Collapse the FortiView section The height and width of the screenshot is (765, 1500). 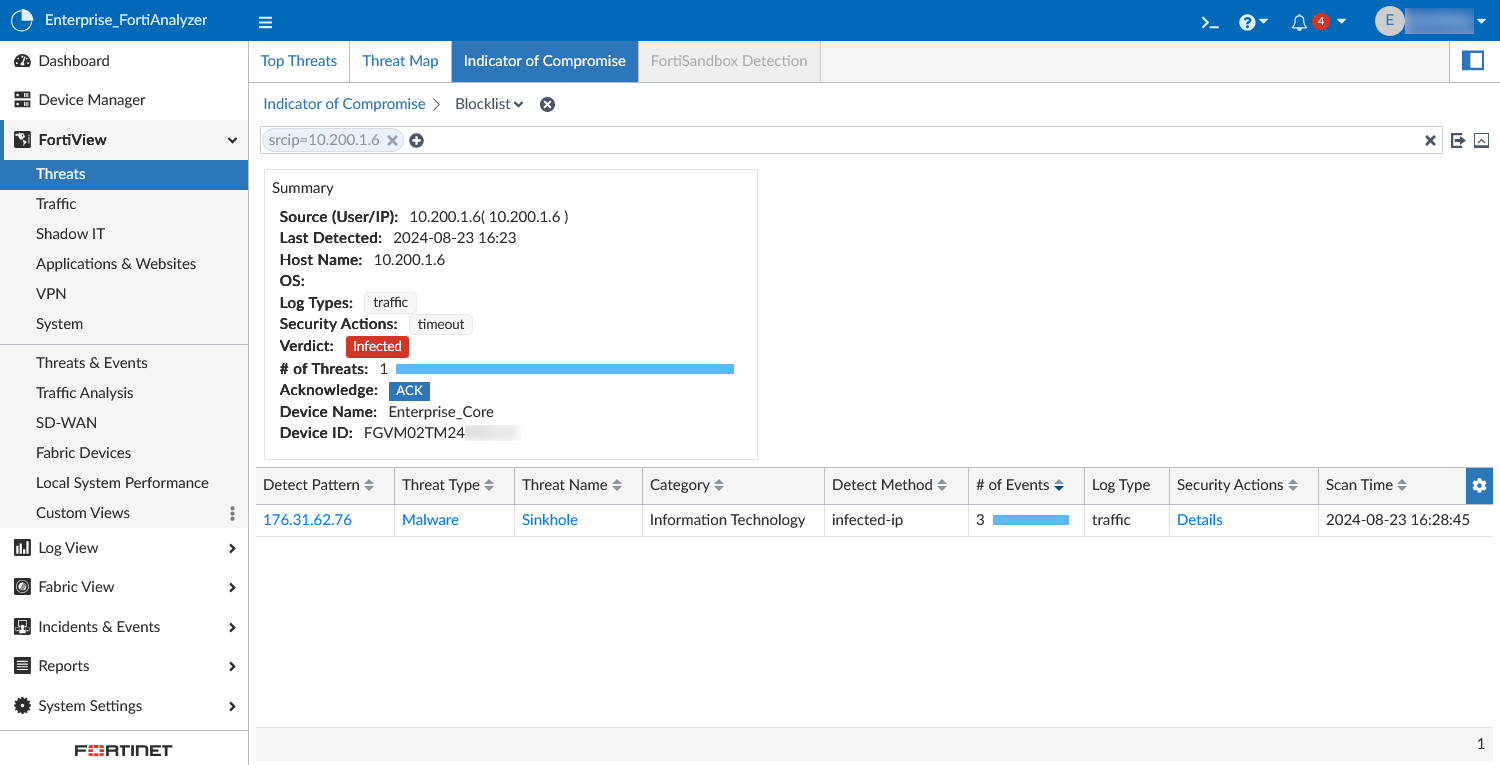click(x=232, y=141)
